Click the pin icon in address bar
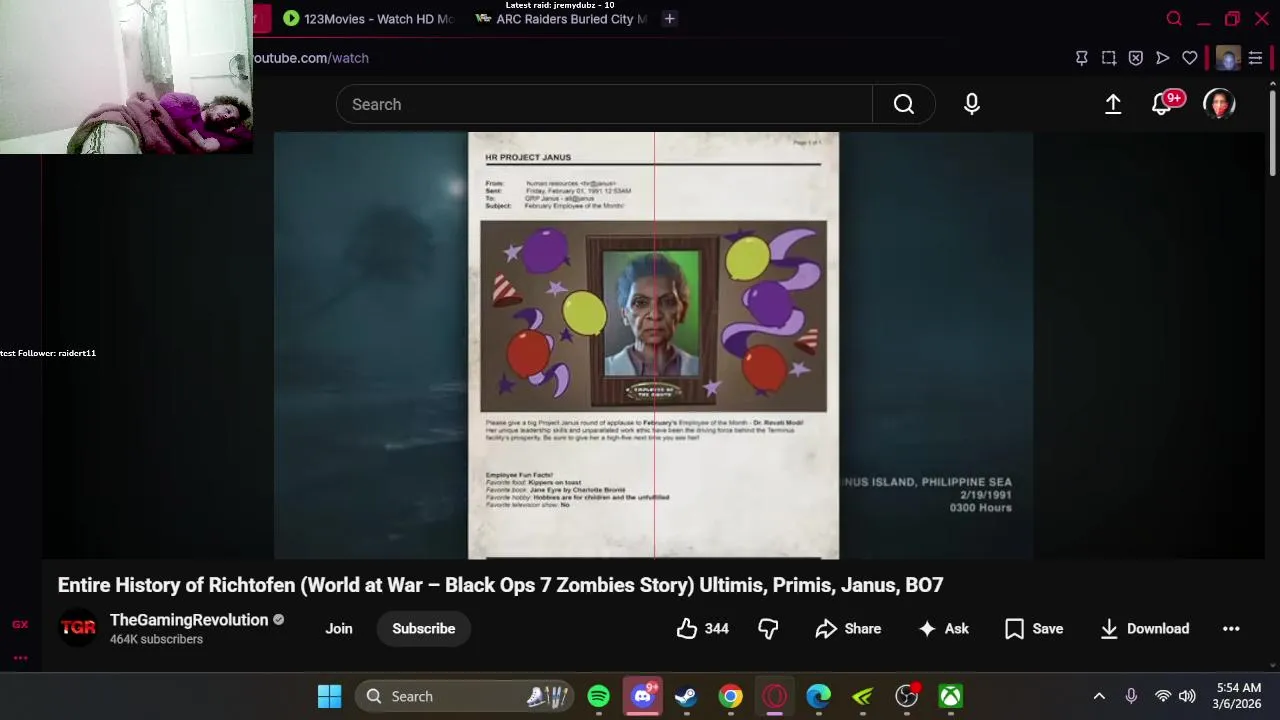 click(x=1082, y=58)
